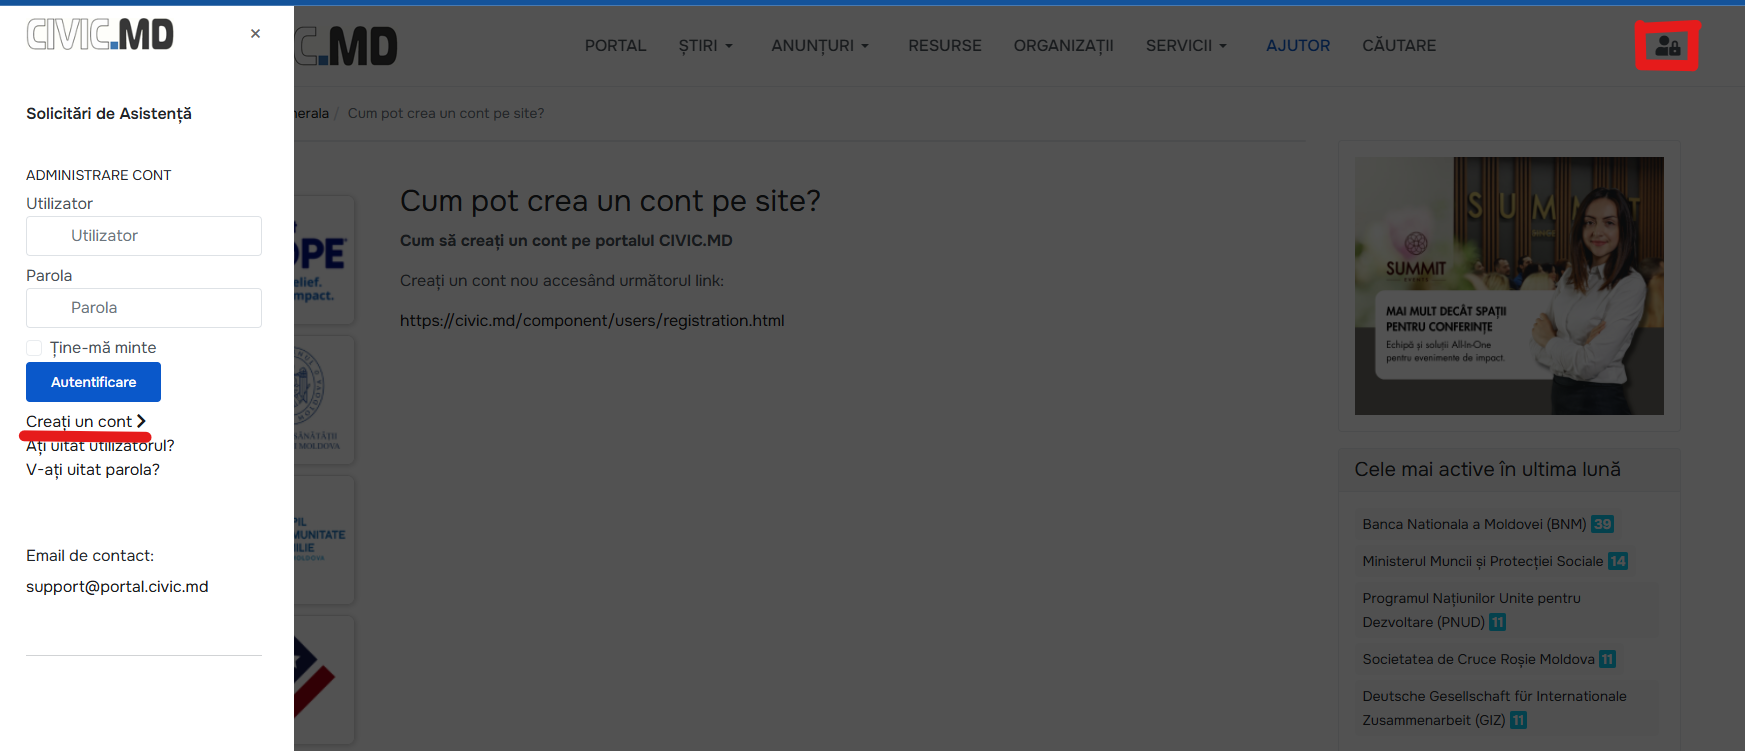Click the CIVIC.MD logo in sidebar
Screen dimensions: 1745x751
coord(100,35)
